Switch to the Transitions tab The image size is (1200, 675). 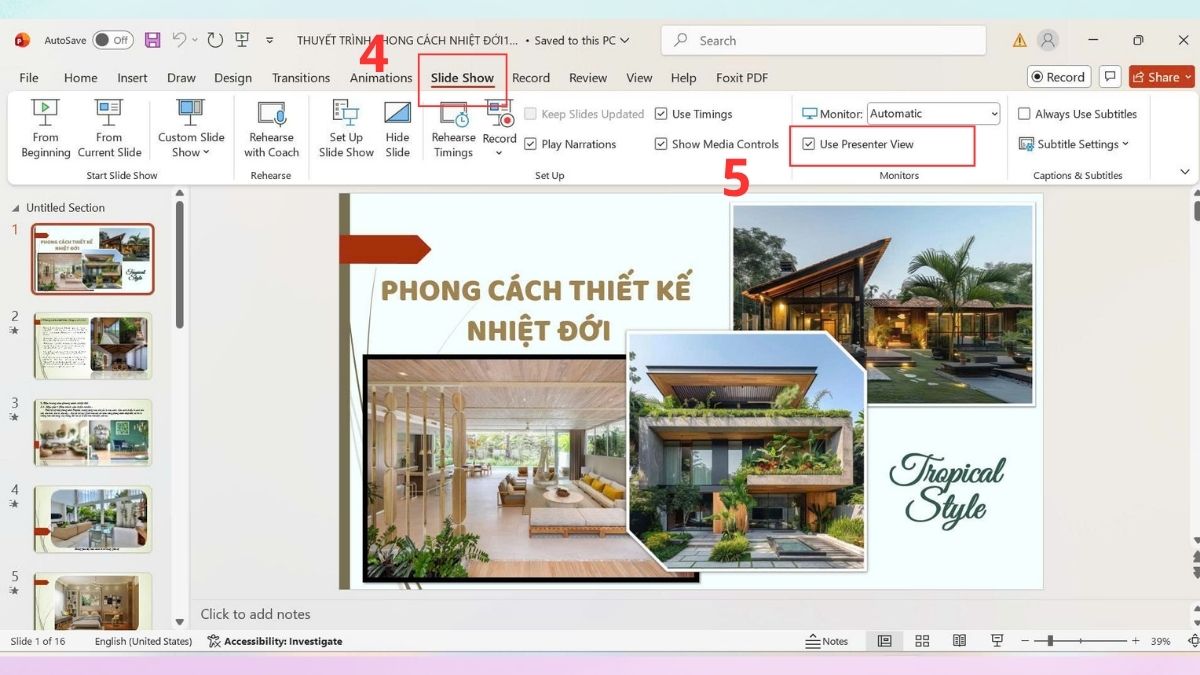pyautogui.click(x=301, y=77)
